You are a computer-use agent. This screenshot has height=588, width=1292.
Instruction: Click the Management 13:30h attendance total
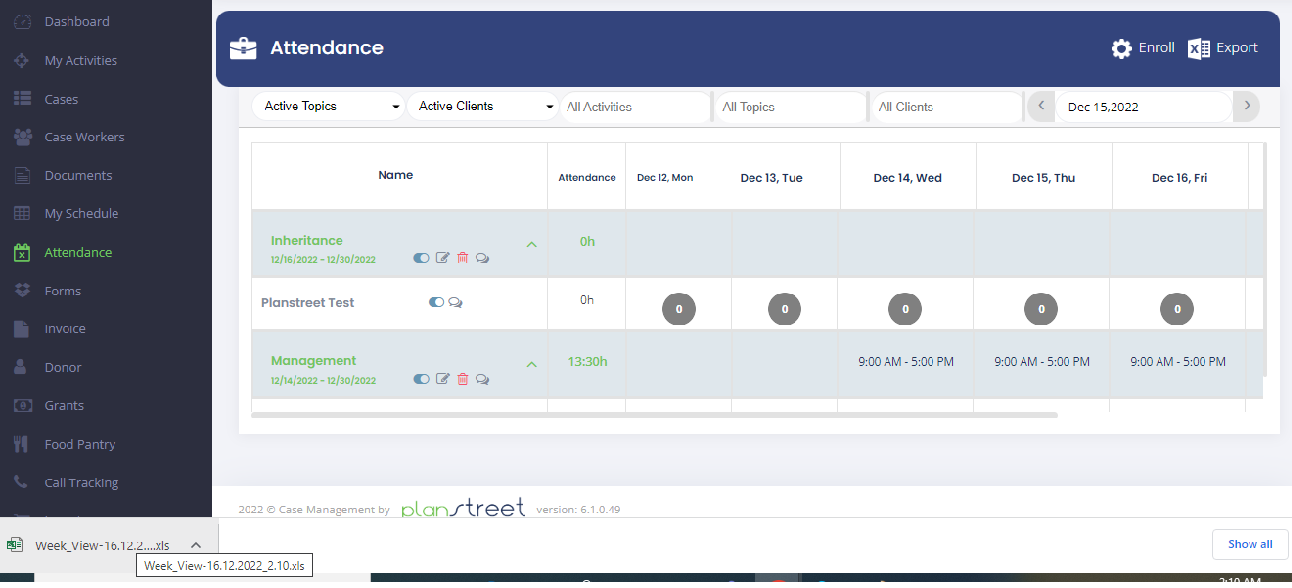587,361
